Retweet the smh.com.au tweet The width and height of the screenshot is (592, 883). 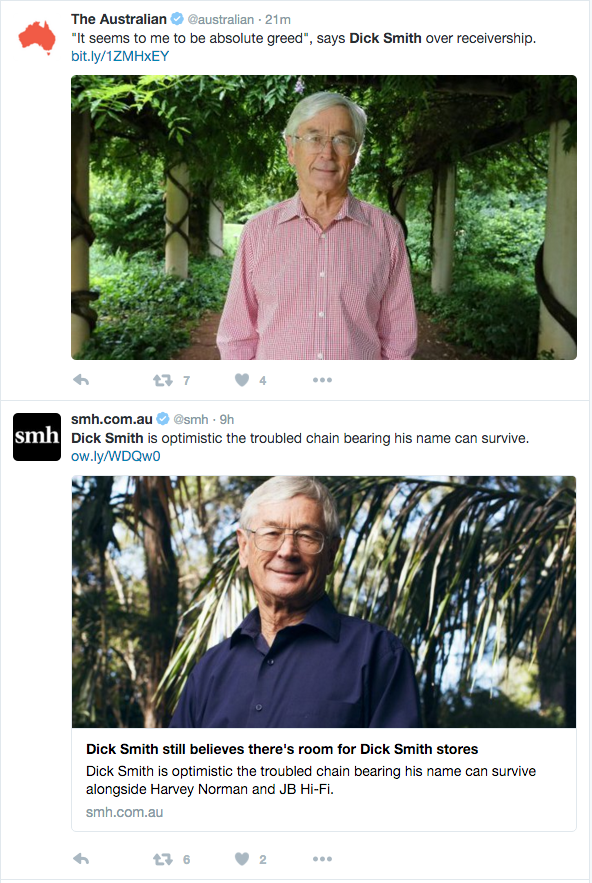pyautogui.click(x=163, y=859)
